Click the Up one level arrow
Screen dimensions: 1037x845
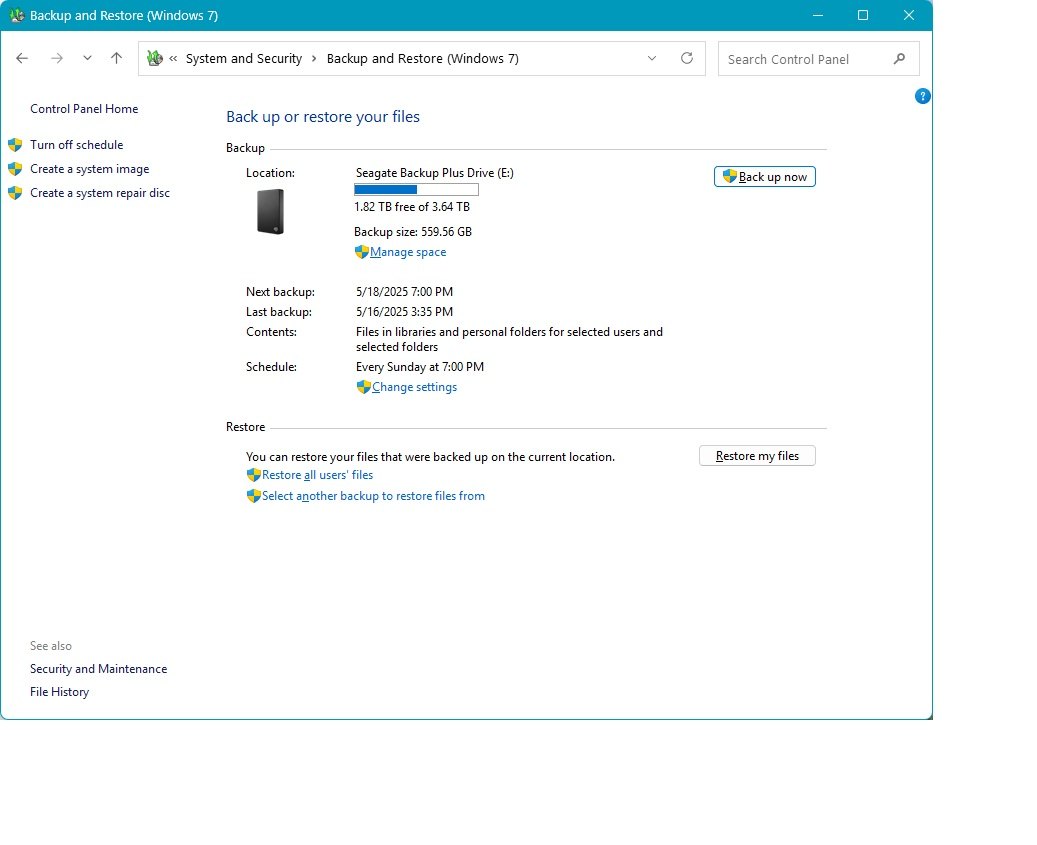pyautogui.click(x=116, y=58)
